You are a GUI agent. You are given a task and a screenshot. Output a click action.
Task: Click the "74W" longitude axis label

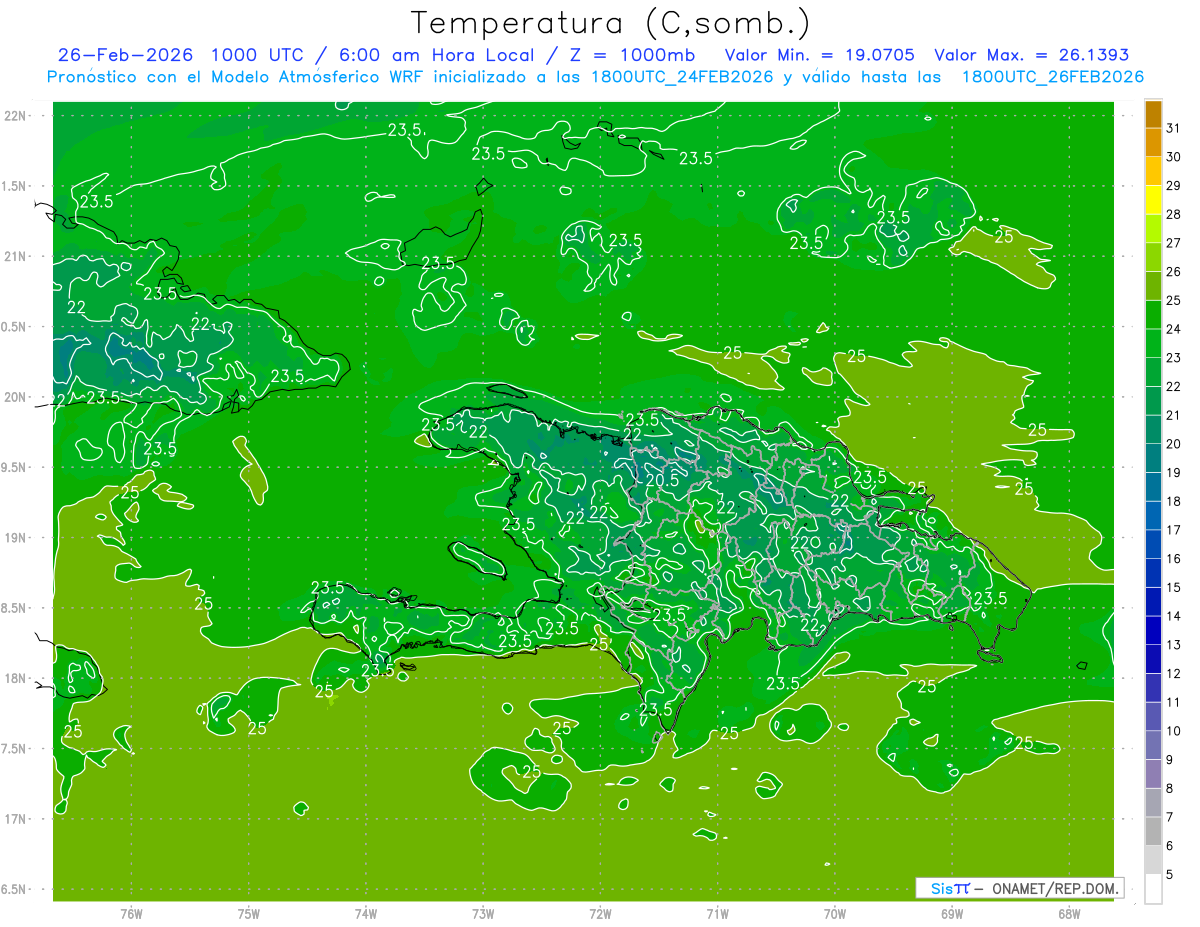pos(365,914)
